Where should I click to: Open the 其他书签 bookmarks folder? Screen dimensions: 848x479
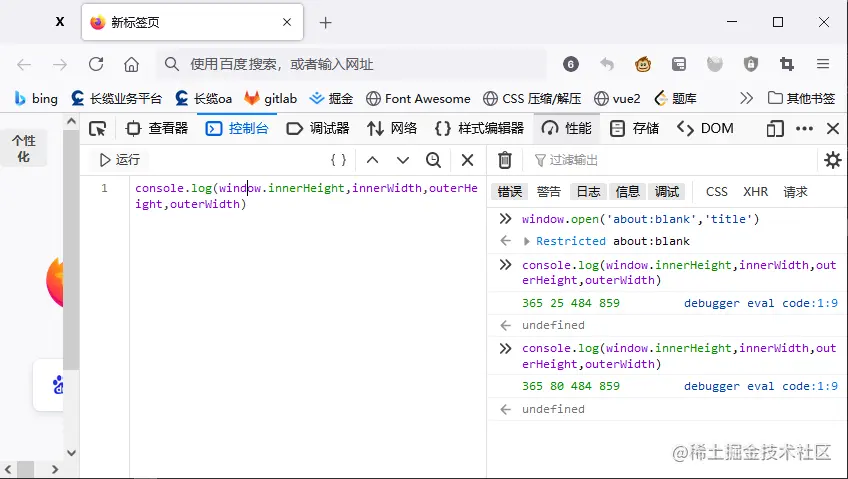click(801, 98)
